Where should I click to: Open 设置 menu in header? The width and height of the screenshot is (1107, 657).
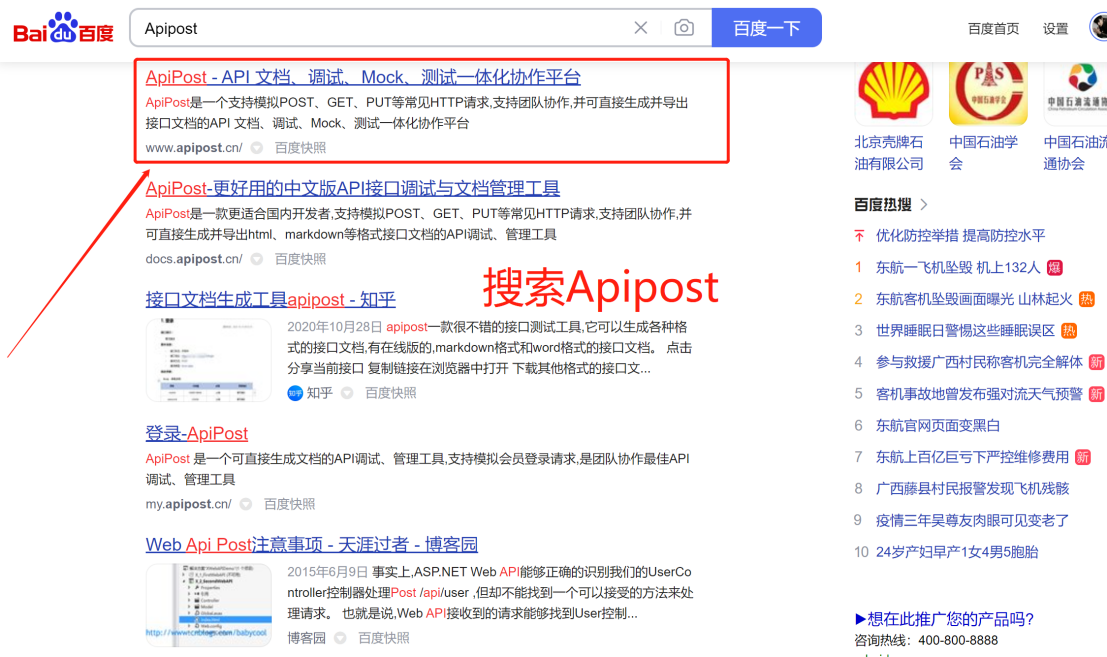click(x=1055, y=29)
